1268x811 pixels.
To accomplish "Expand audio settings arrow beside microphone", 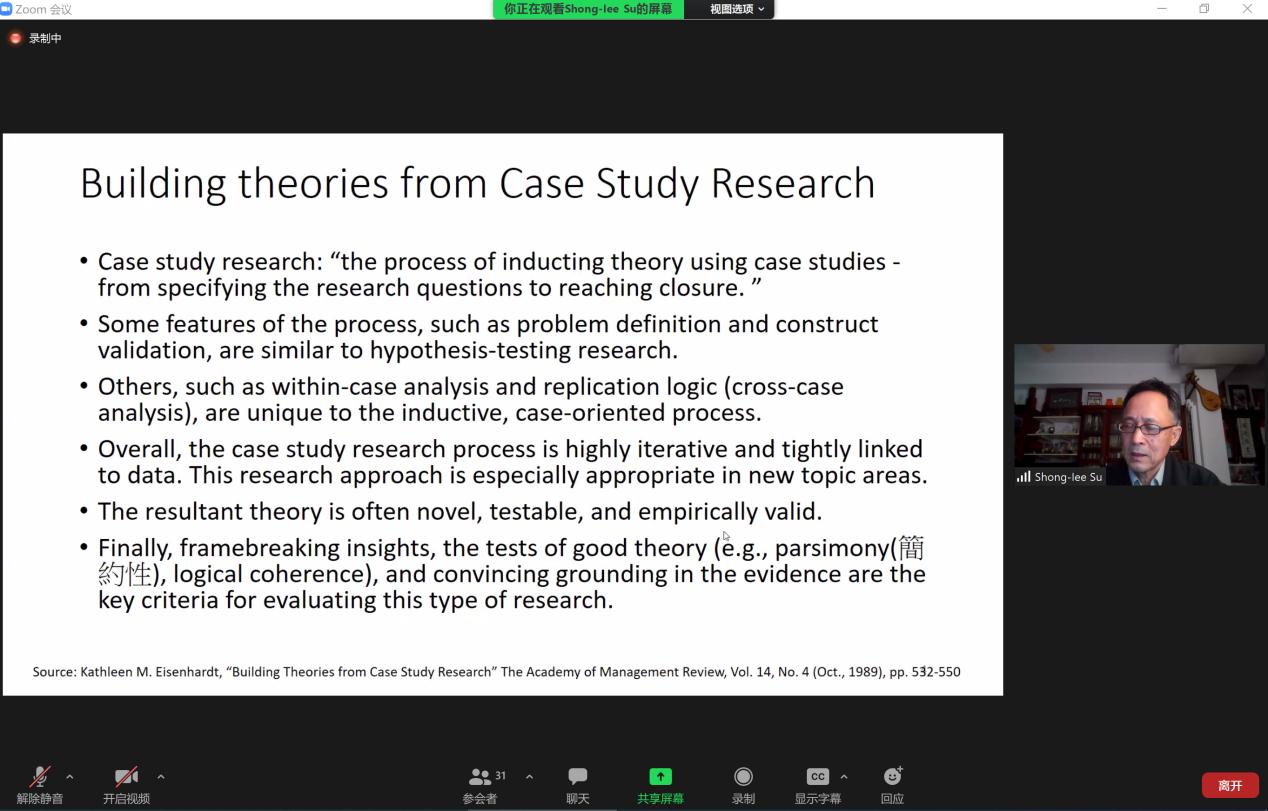I will pyautogui.click(x=70, y=777).
